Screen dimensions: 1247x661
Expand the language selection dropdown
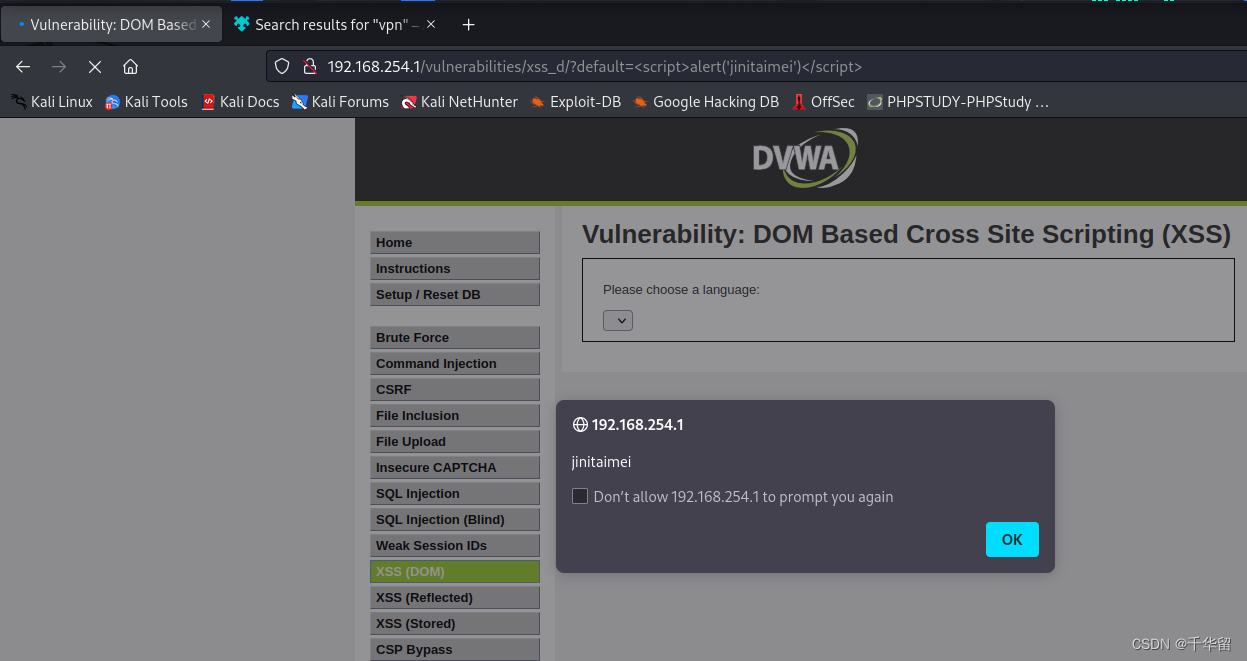coord(618,320)
